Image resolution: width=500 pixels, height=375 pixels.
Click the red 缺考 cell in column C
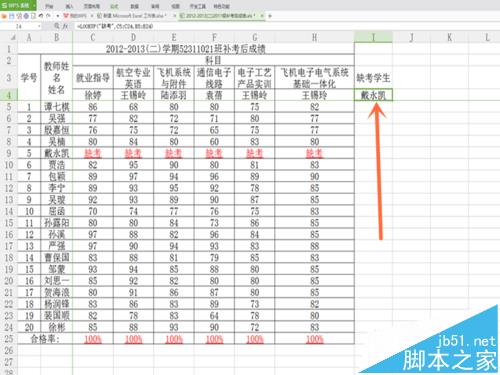[x=93, y=153]
